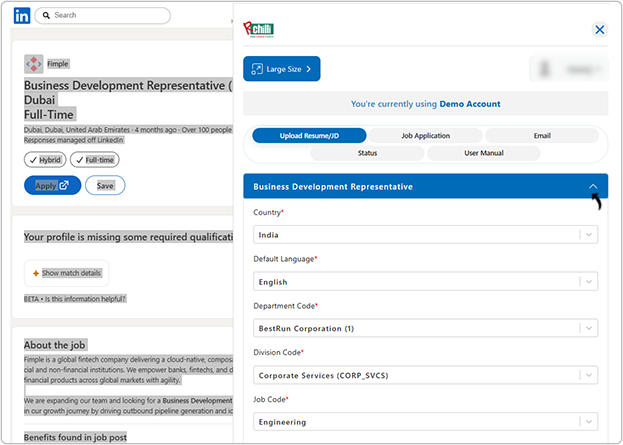Open the Status tab

pos(367,153)
